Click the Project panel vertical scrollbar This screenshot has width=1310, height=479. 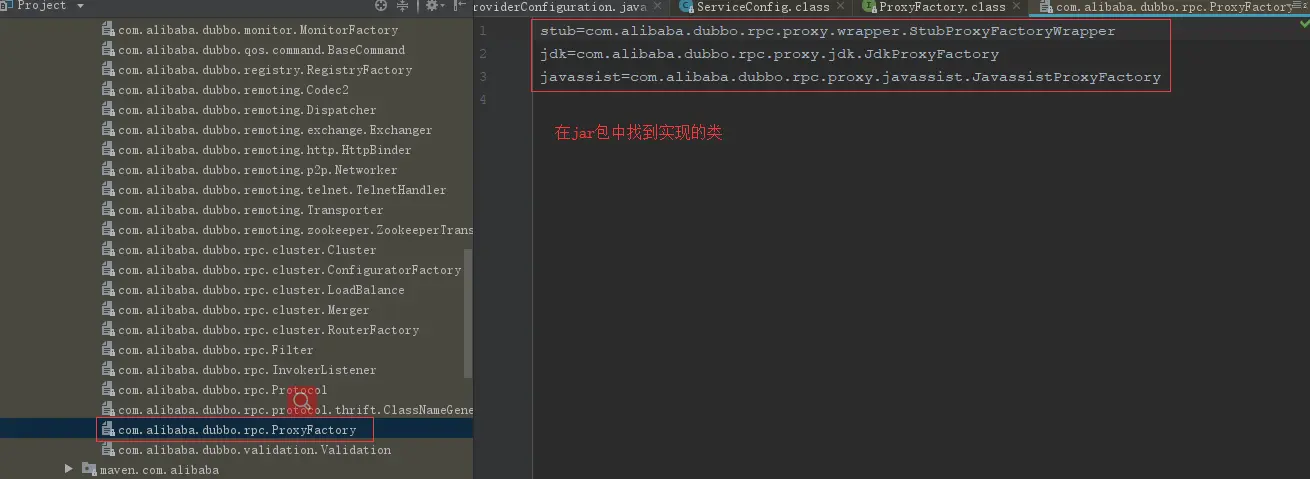468,312
